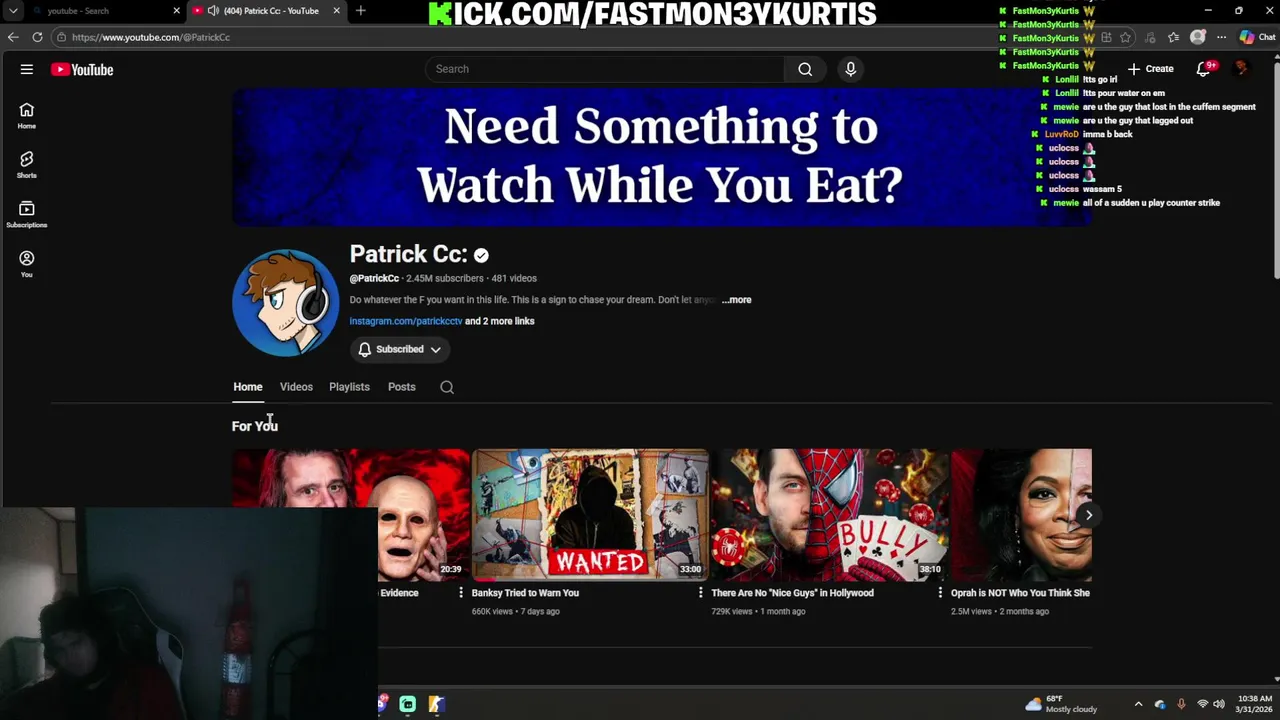
Task: Click the split screen toolbar icon
Action: pyautogui.click(x=1106, y=37)
